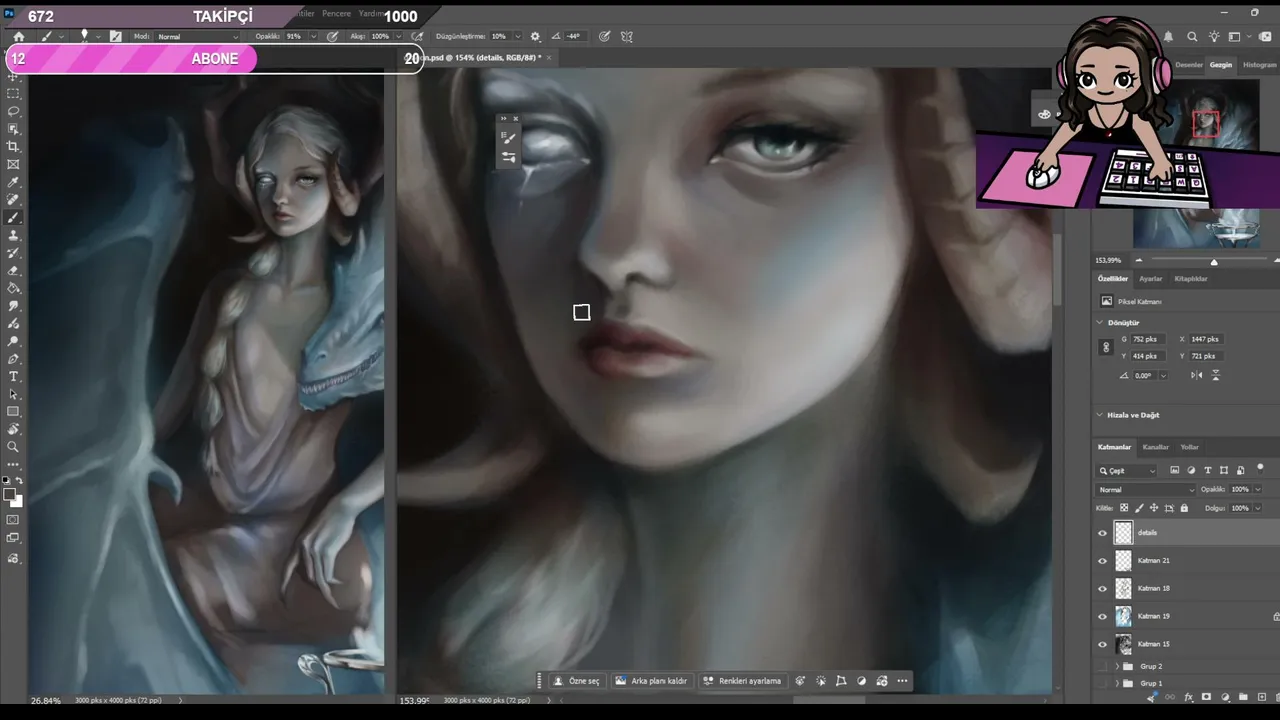Select the Clone Stamp tool
The image size is (1280, 720).
tap(13, 236)
